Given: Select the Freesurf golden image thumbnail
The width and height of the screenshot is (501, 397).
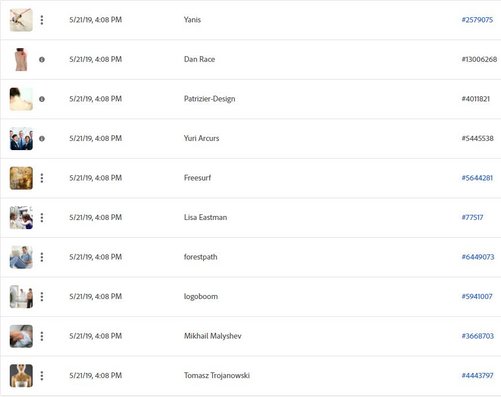Looking at the screenshot, I should coord(21,178).
